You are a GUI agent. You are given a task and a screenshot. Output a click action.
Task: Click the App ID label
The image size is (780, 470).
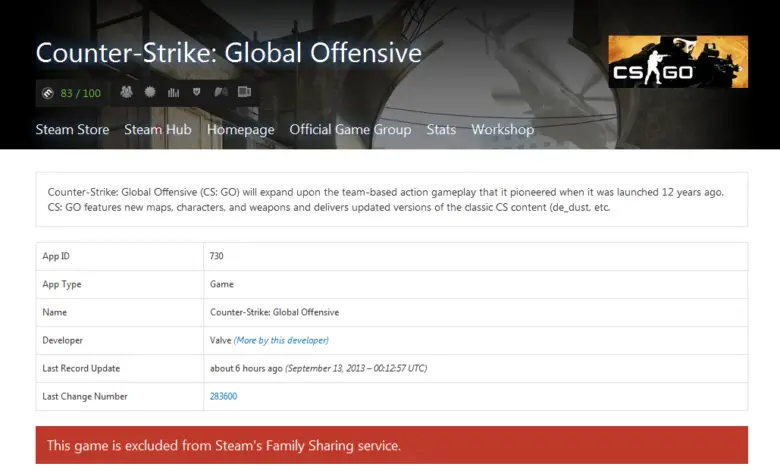tap(56, 256)
